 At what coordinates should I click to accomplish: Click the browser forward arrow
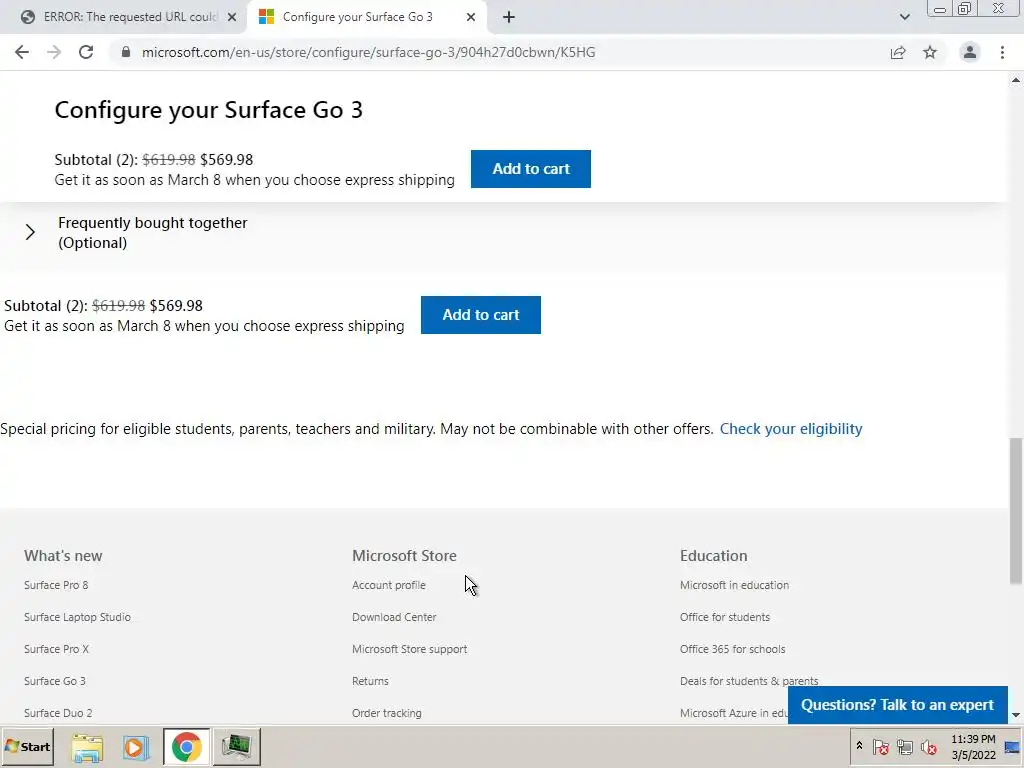[x=54, y=52]
